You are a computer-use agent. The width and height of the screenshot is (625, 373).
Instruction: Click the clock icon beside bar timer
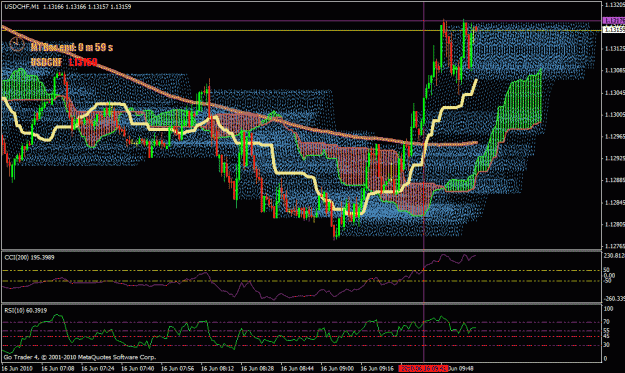[17, 43]
